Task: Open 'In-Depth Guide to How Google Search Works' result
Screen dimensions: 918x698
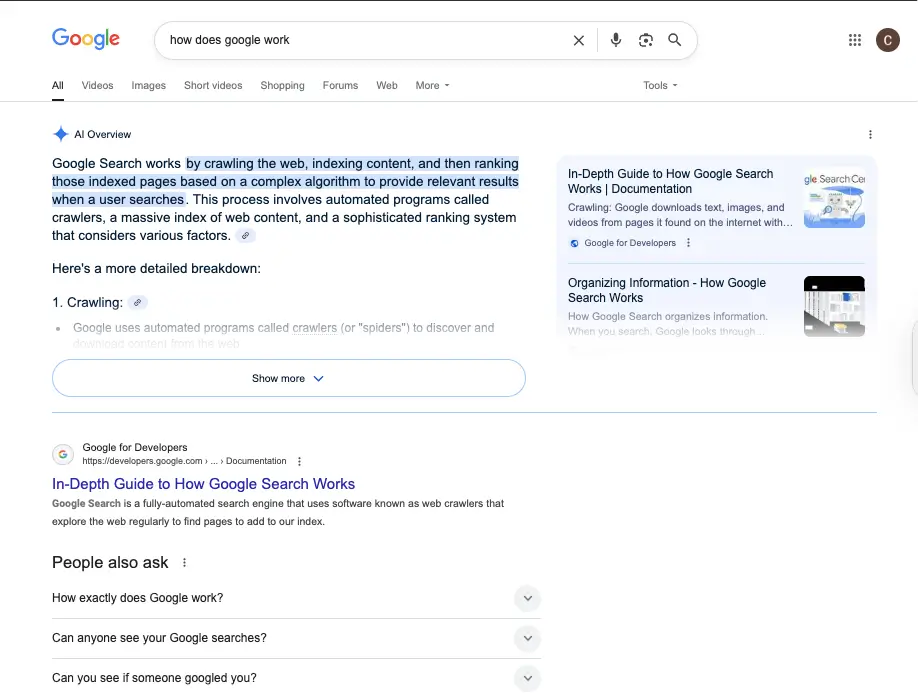Action: coord(203,484)
